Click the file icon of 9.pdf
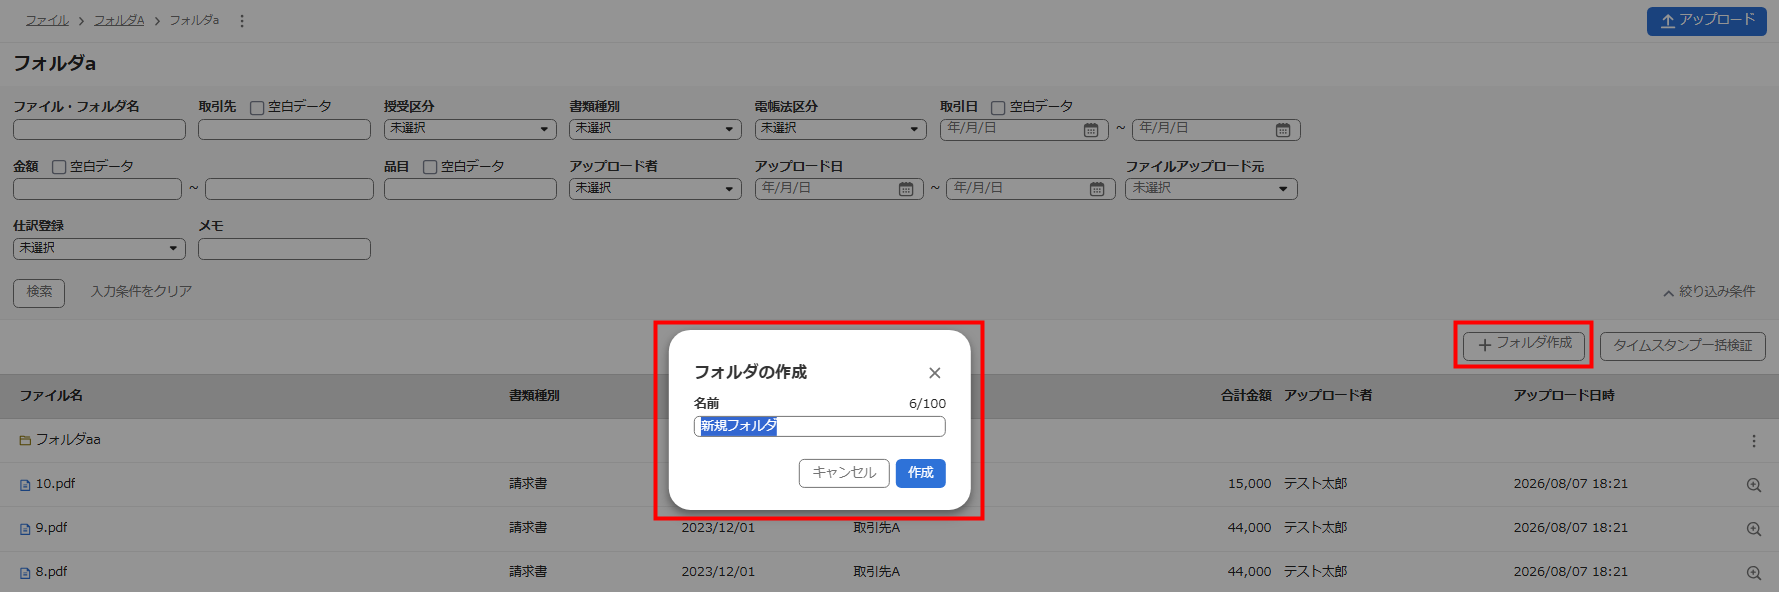 click(25, 529)
